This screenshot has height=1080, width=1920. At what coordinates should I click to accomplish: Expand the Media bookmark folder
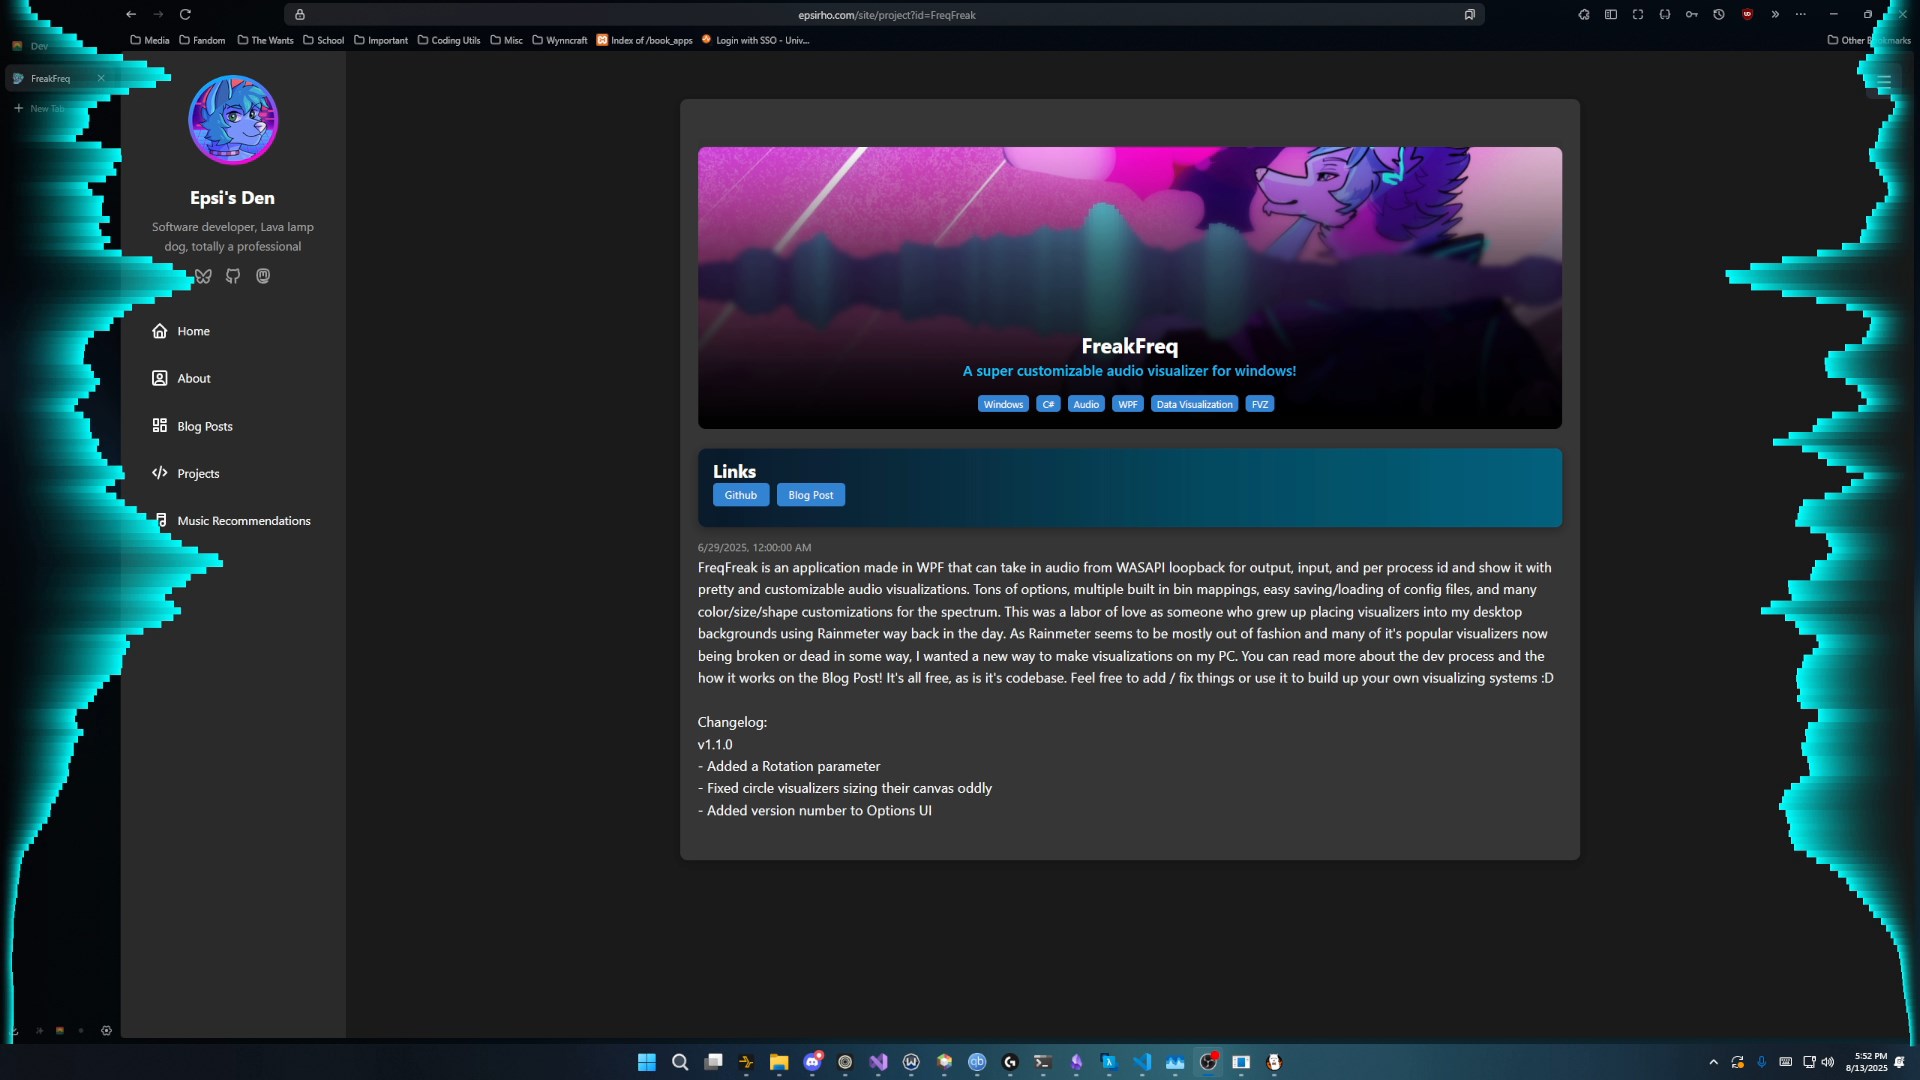[x=150, y=40]
